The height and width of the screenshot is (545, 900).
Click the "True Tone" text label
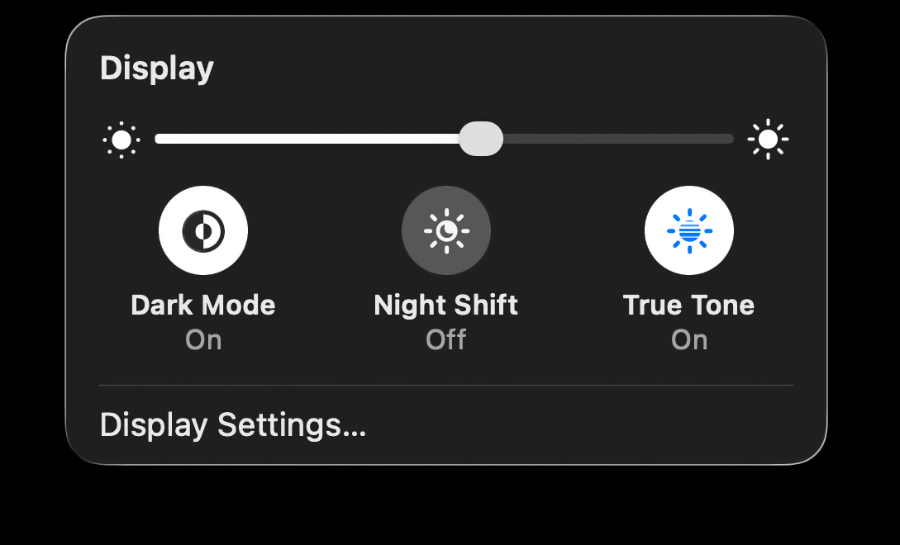point(689,305)
